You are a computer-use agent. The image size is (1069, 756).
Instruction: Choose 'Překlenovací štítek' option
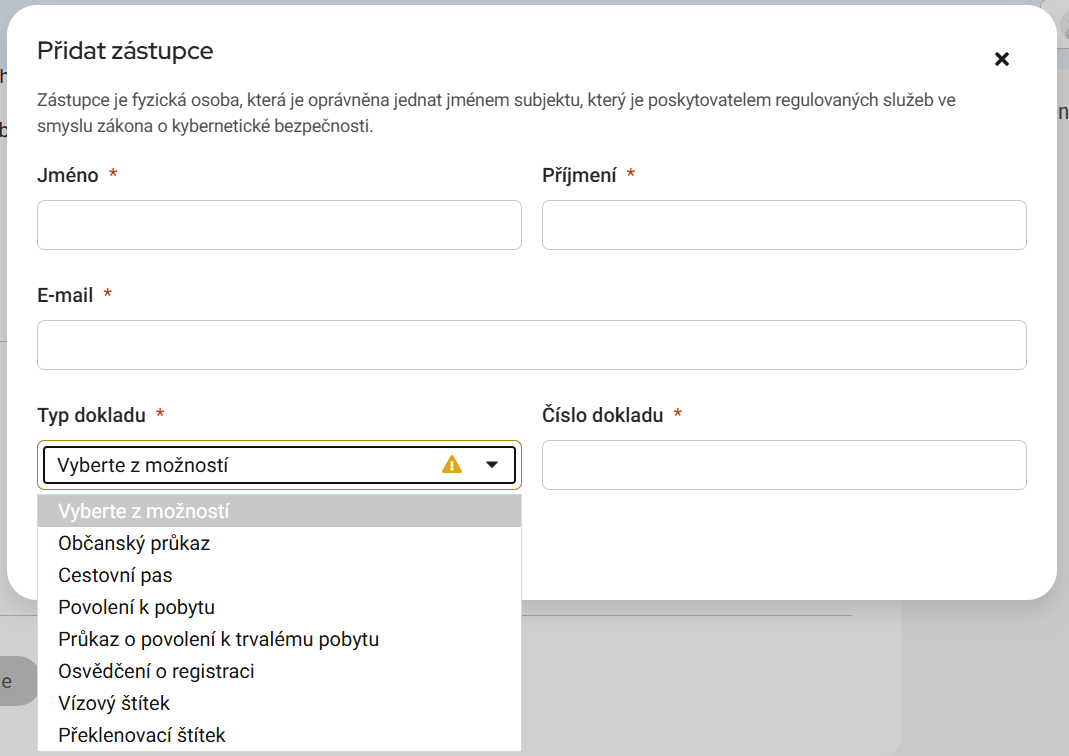(142, 735)
